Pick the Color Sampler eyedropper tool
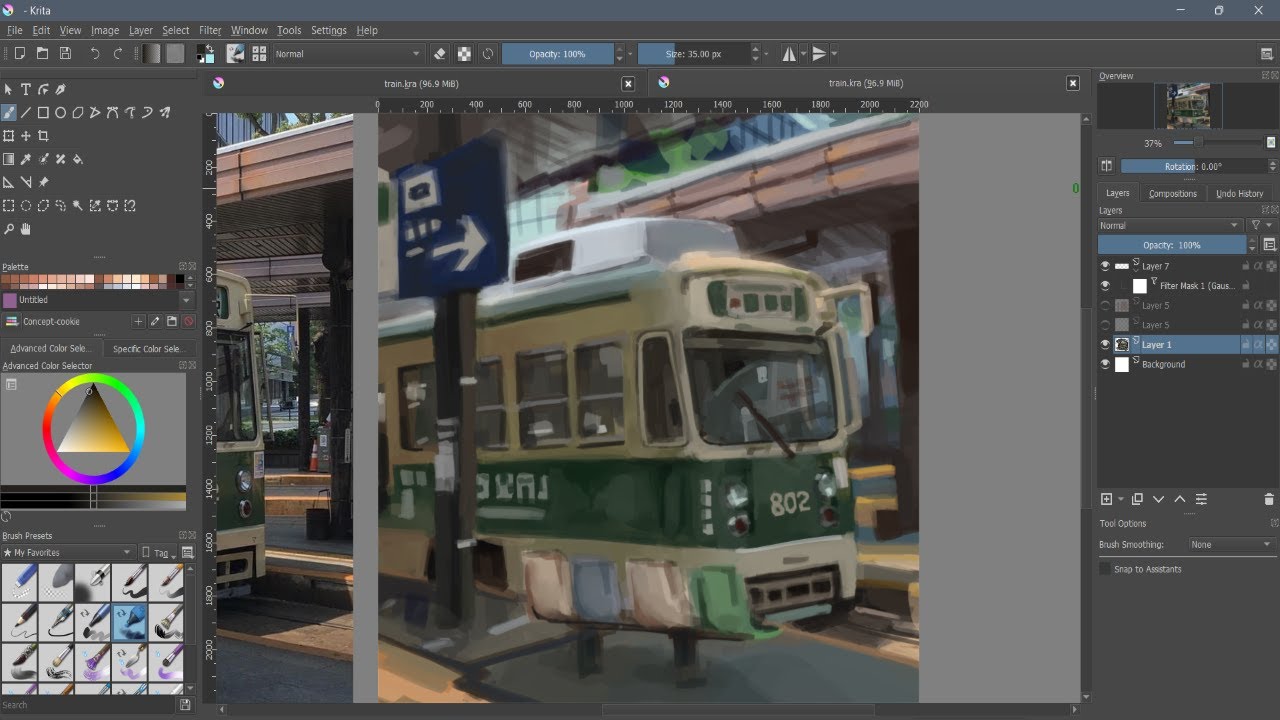1280x720 pixels. pyautogui.click(x=26, y=159)
